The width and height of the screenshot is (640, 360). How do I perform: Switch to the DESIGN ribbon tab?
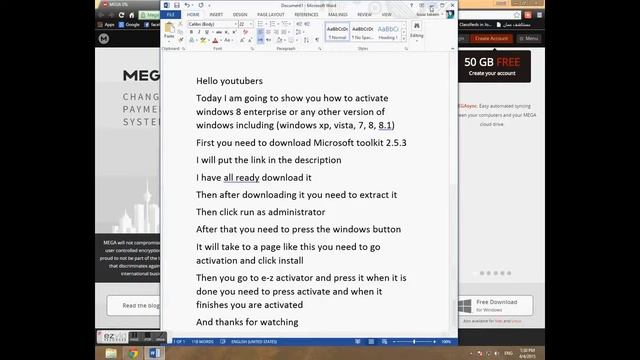coord(240,14)
